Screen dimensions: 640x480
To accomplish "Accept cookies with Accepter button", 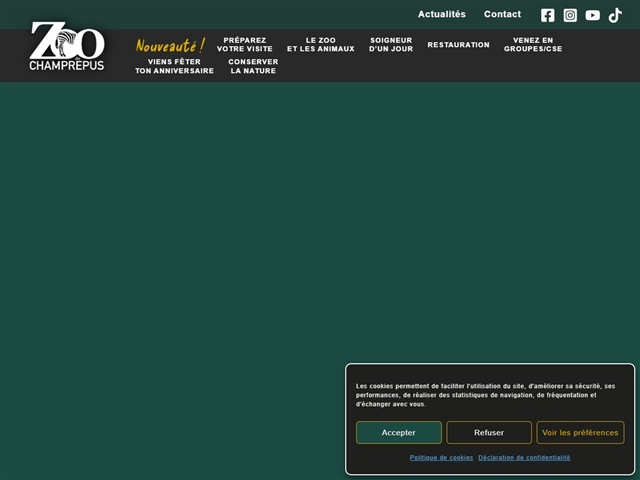I will 398,433.
